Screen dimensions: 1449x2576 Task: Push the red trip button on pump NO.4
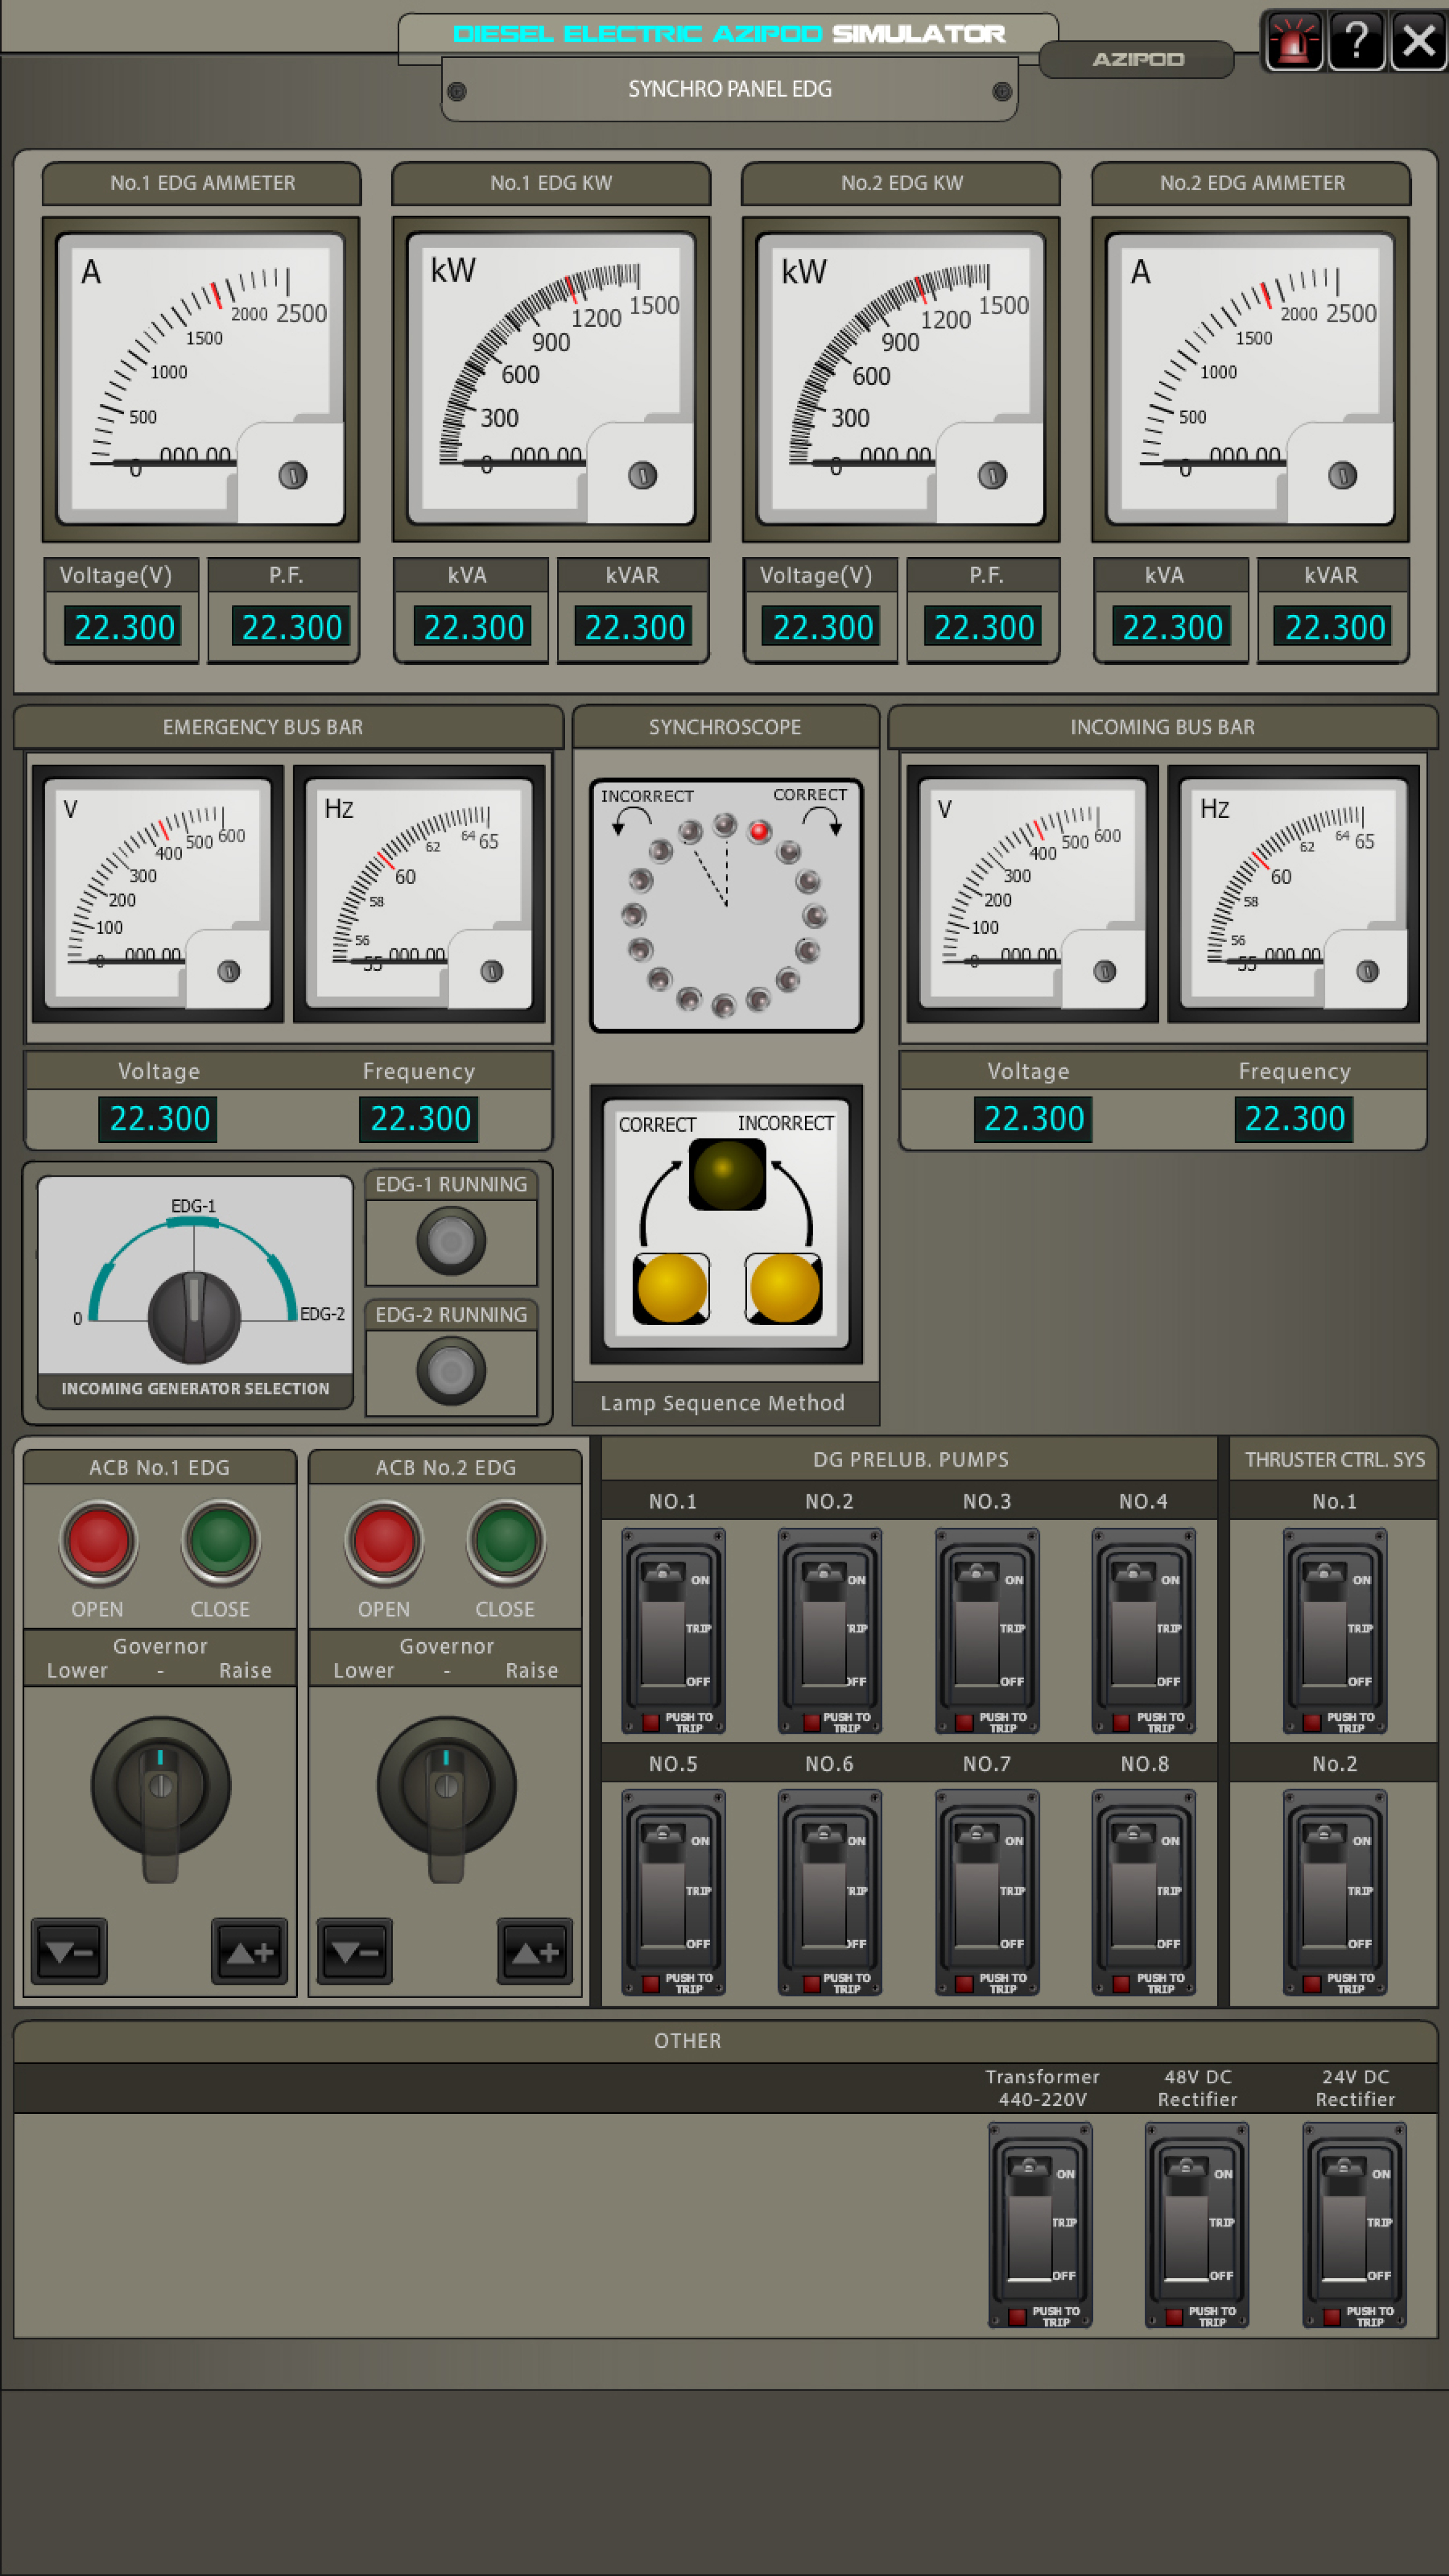[x=1121, y=1722]
